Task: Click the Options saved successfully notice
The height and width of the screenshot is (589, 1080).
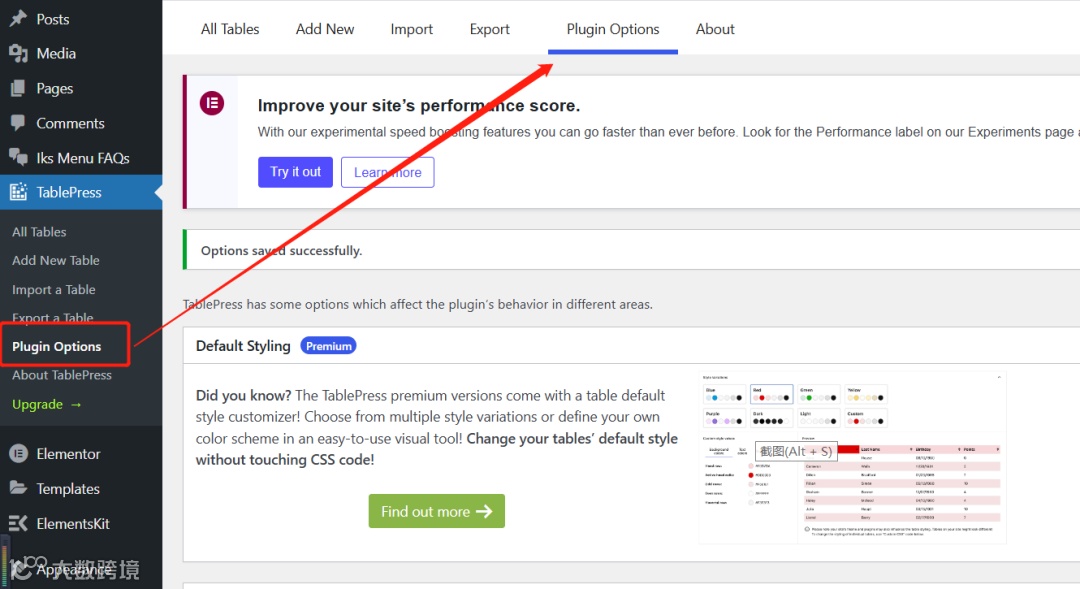Action: [x=631, y=250]
